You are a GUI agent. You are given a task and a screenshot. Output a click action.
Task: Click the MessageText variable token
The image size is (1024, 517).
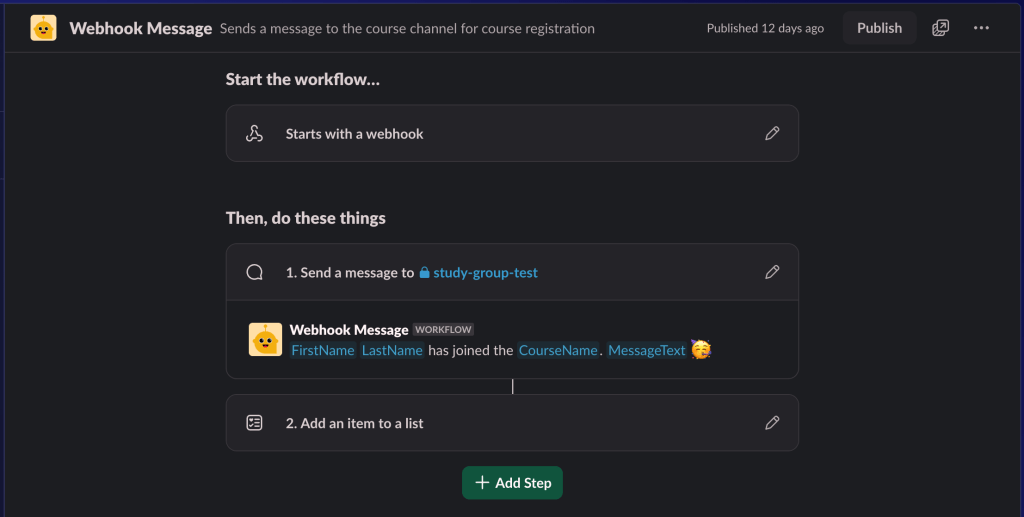pos(647,351)
